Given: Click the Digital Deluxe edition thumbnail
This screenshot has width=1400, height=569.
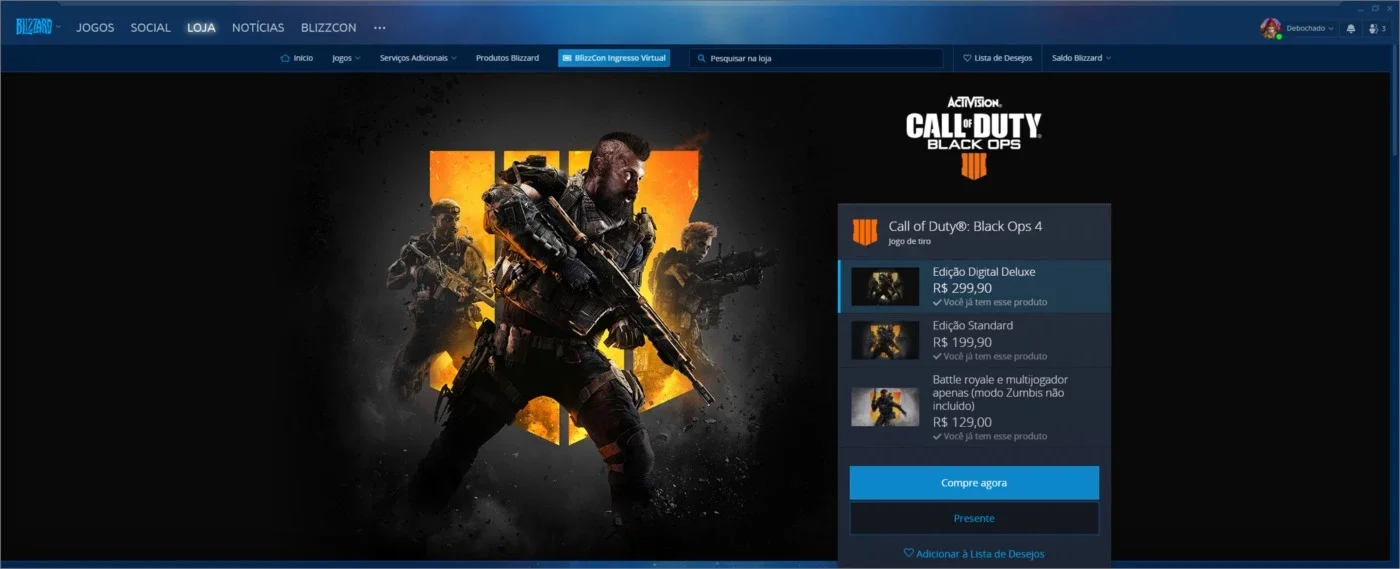Looking at the screenshot, I should tap(885, 287).
